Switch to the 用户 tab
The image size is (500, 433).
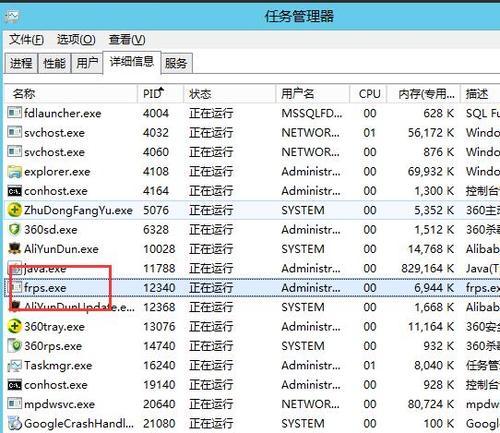[x=87, y=63]
